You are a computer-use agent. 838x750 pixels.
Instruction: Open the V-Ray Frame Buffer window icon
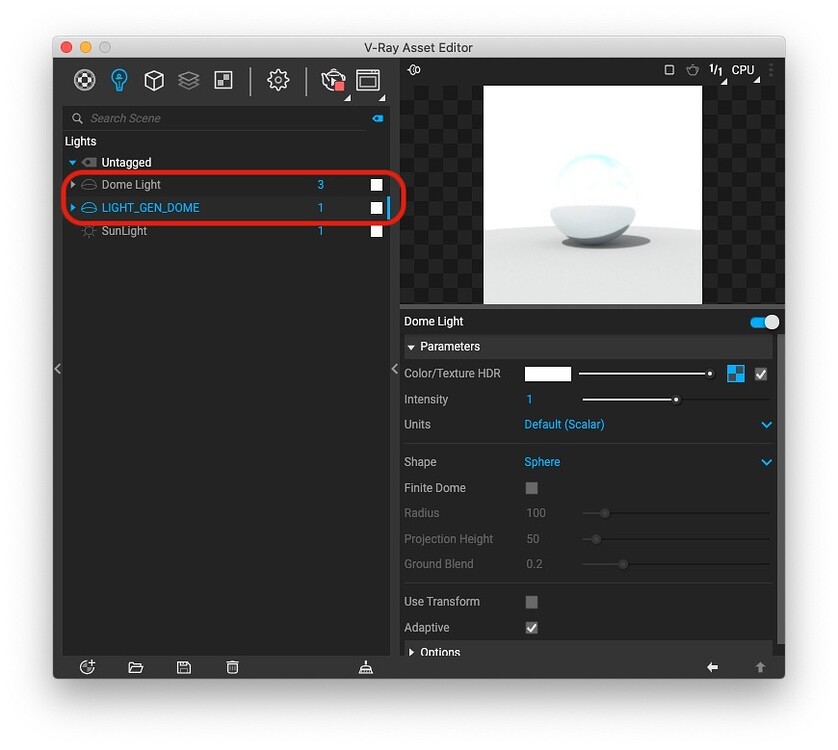[367, 80]
